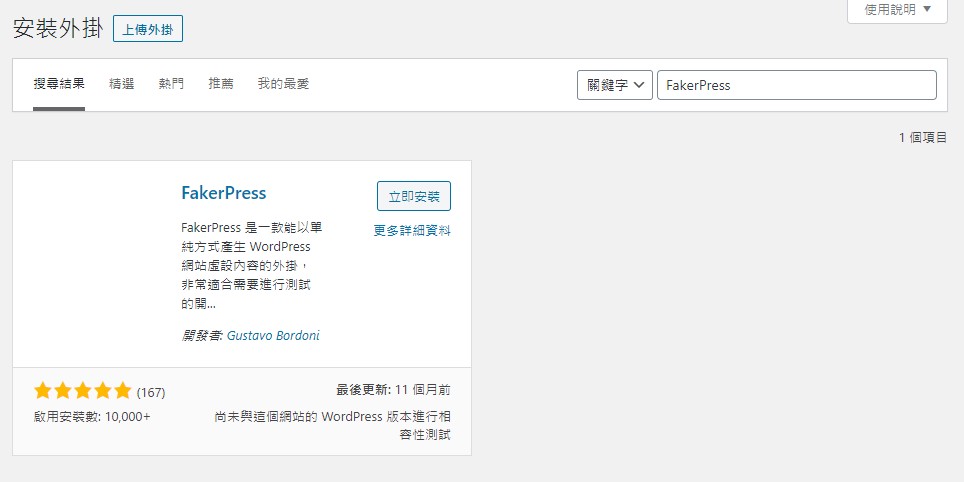Click the 1 個項目 results count
This screenshot has width=964, height=482.
923,138
